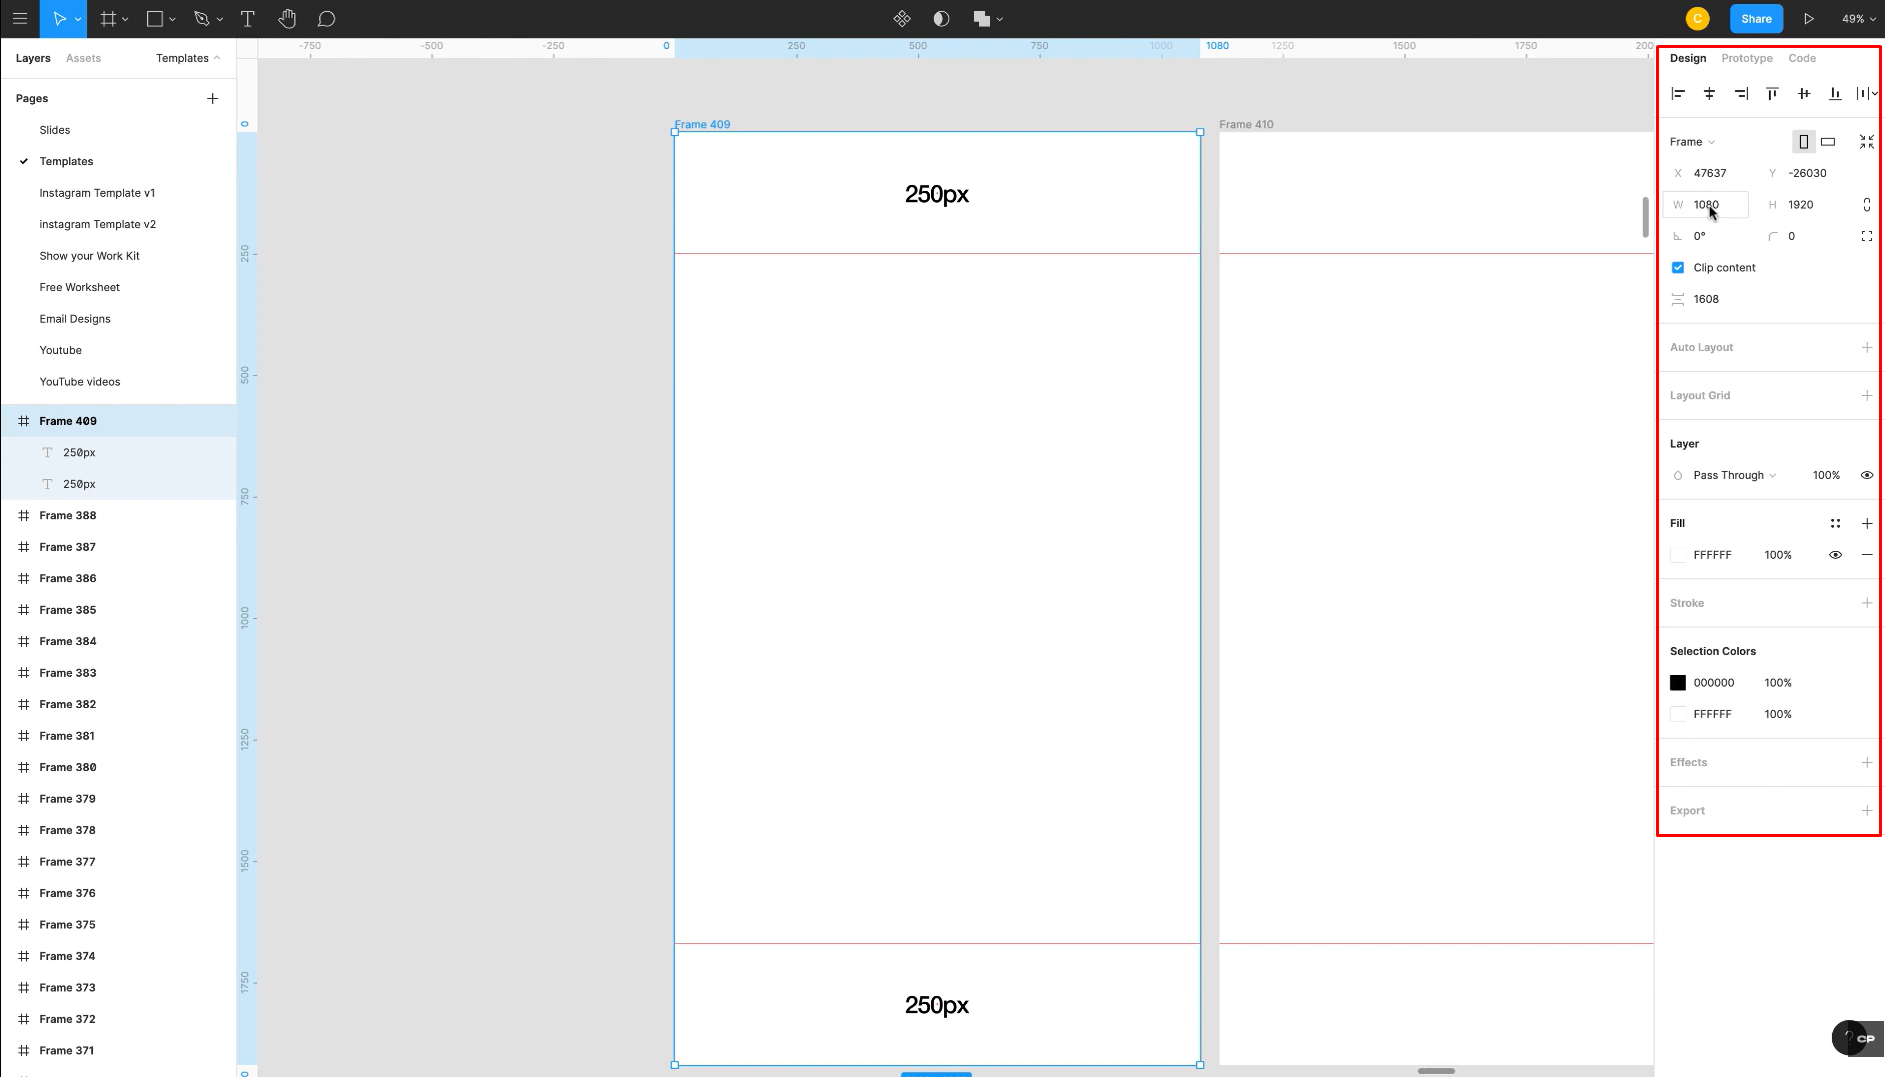
Task: Open the comment tool
Action: (x=326, y=18)
